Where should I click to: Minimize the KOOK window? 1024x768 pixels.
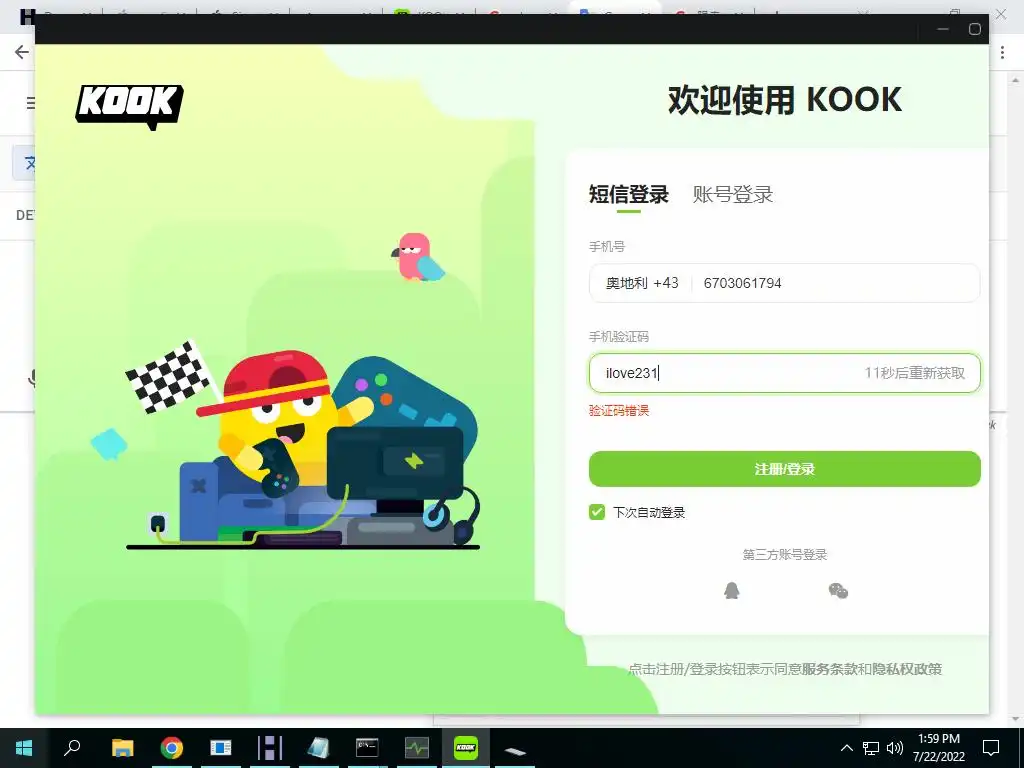[x=942, y=29]
